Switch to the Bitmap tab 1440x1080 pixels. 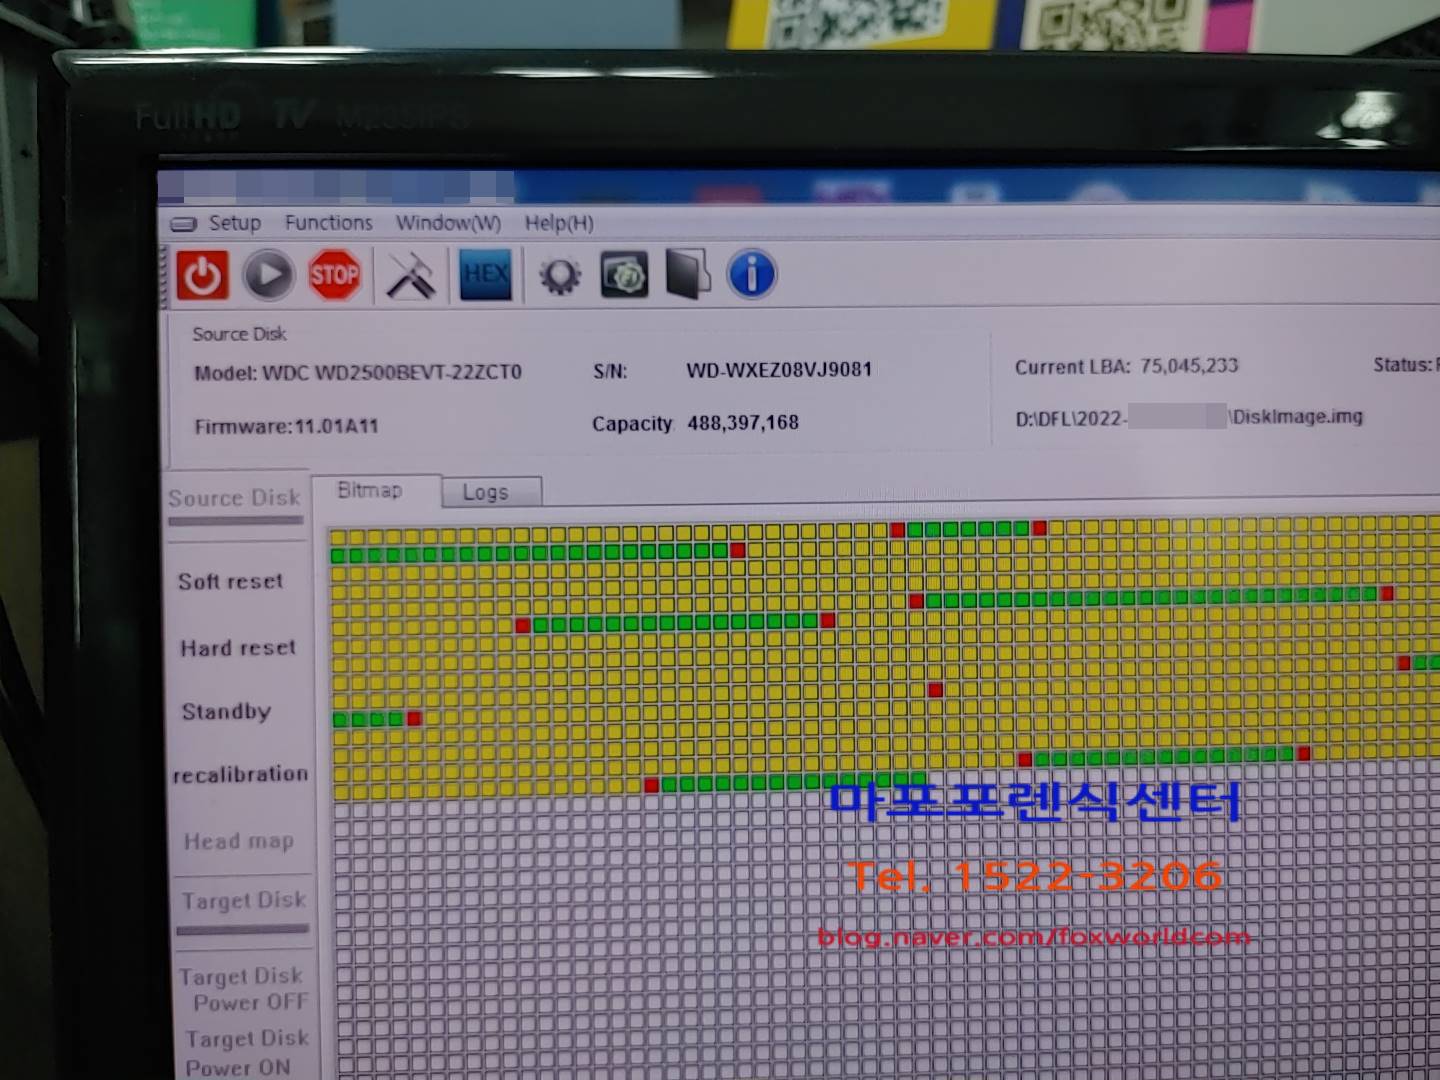tap(376, 491)
